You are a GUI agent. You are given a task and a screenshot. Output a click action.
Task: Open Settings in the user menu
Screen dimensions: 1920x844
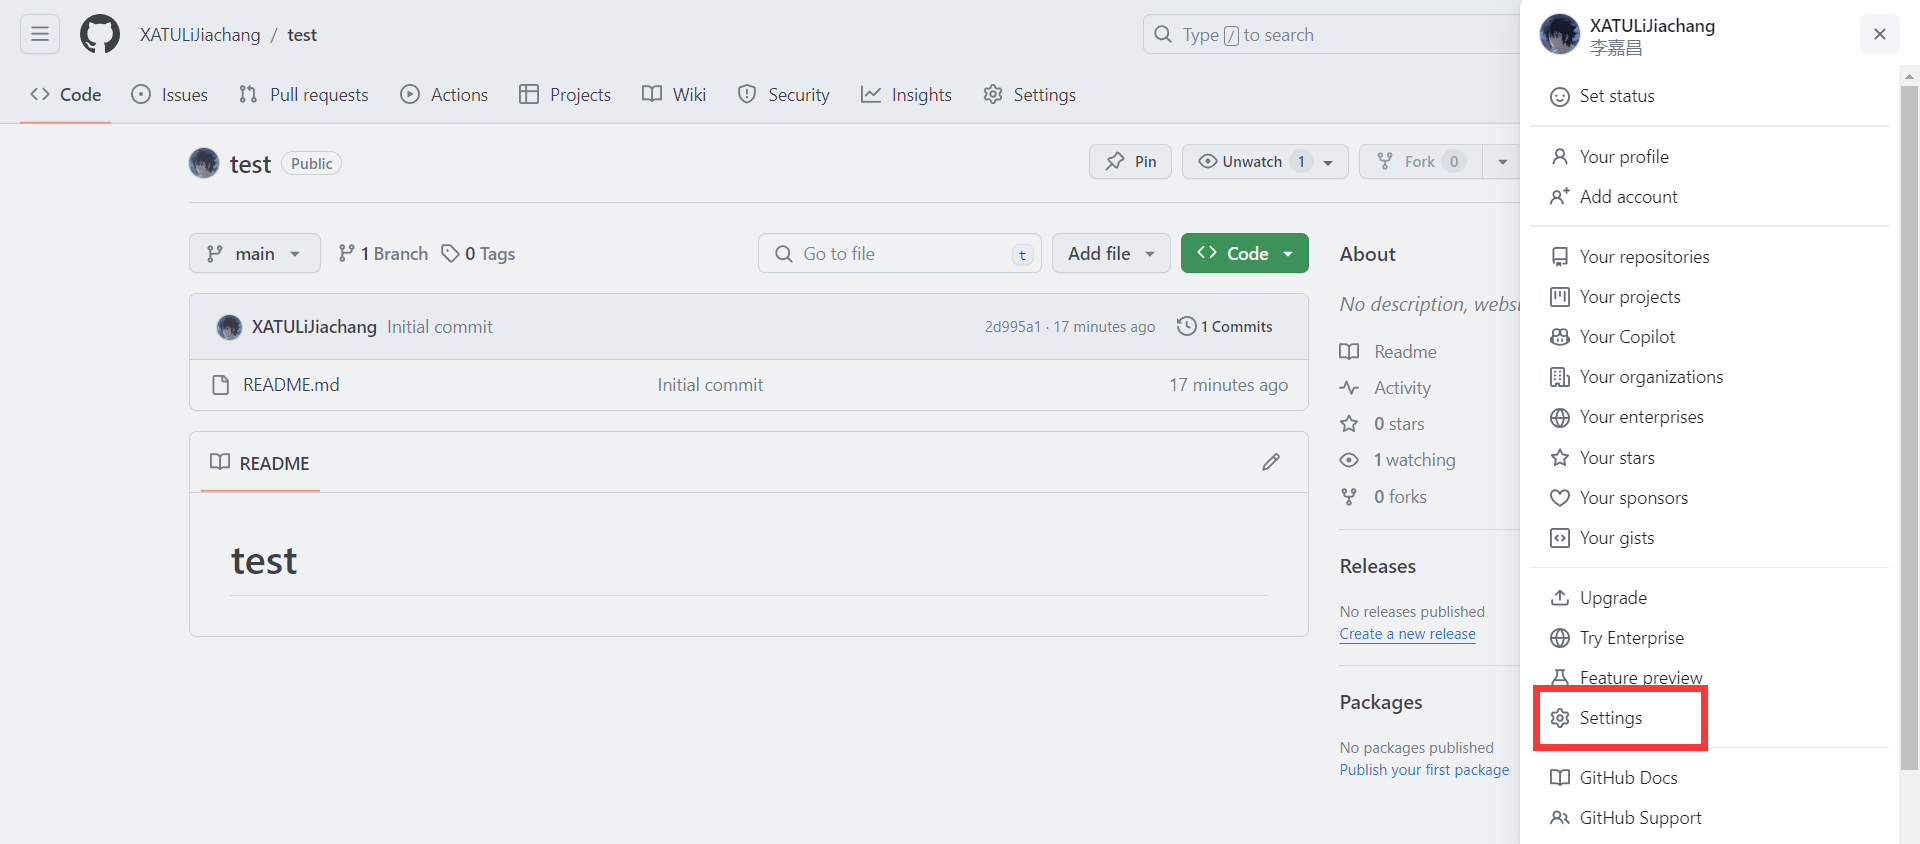point(1709,718)
